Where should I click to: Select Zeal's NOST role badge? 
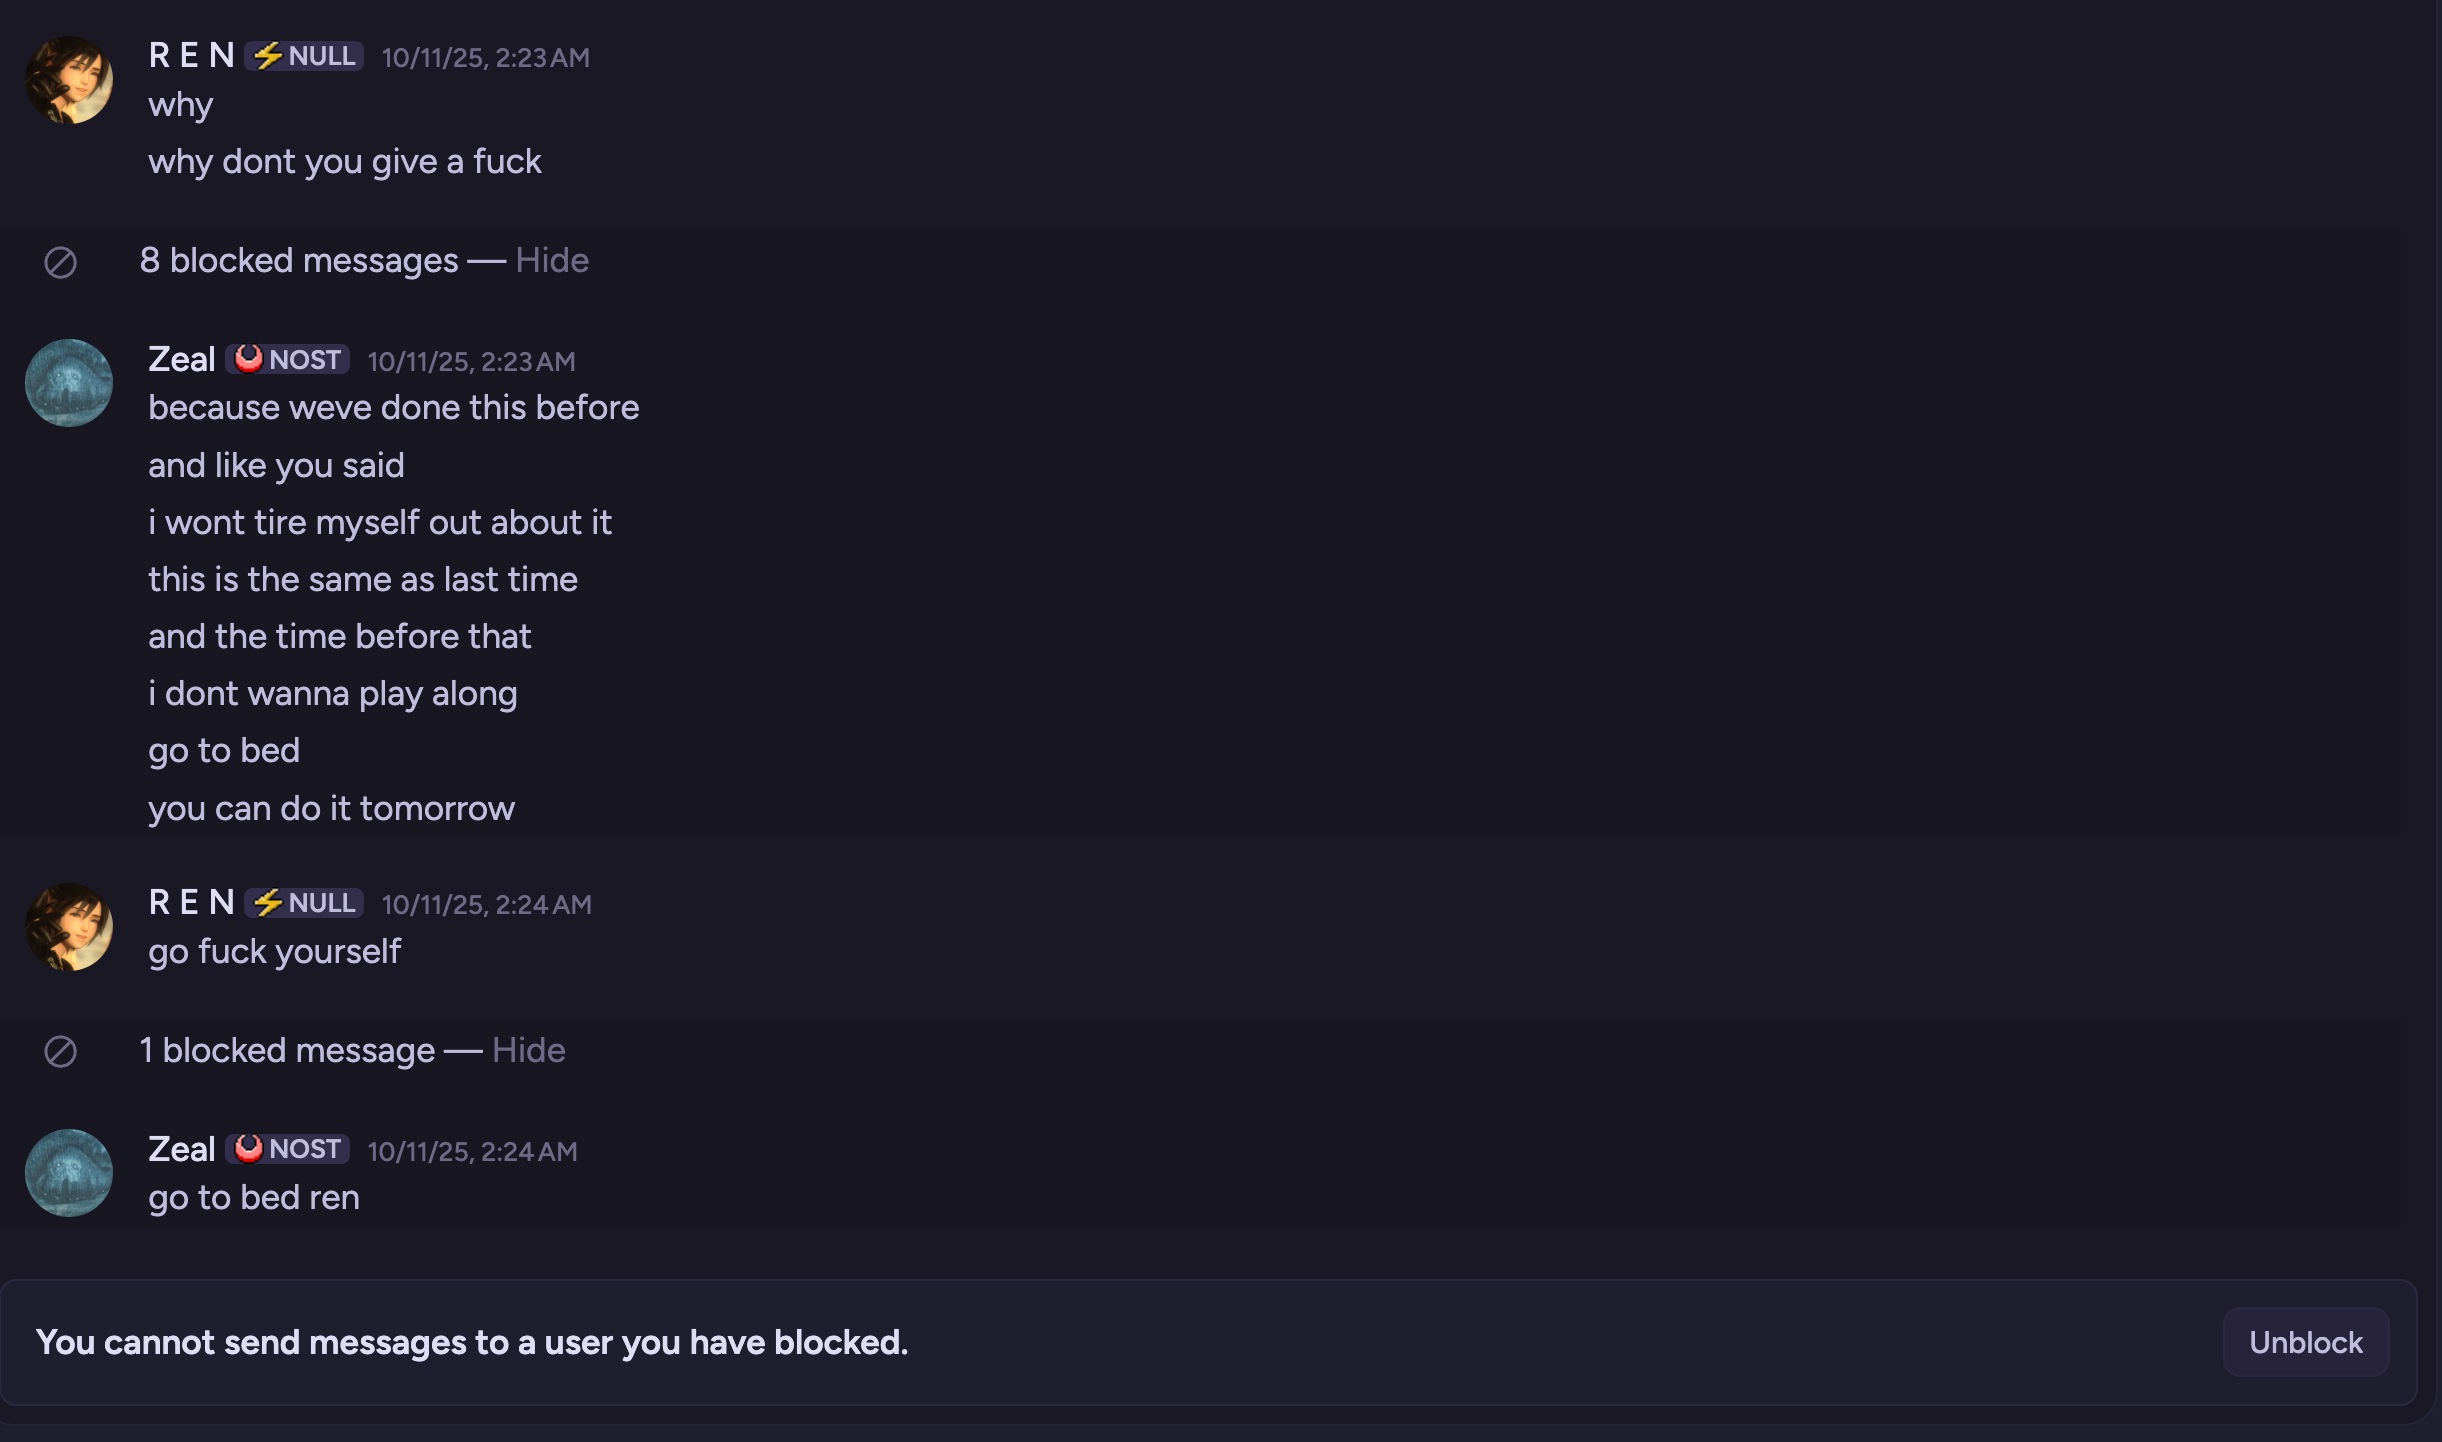point(287,358)
